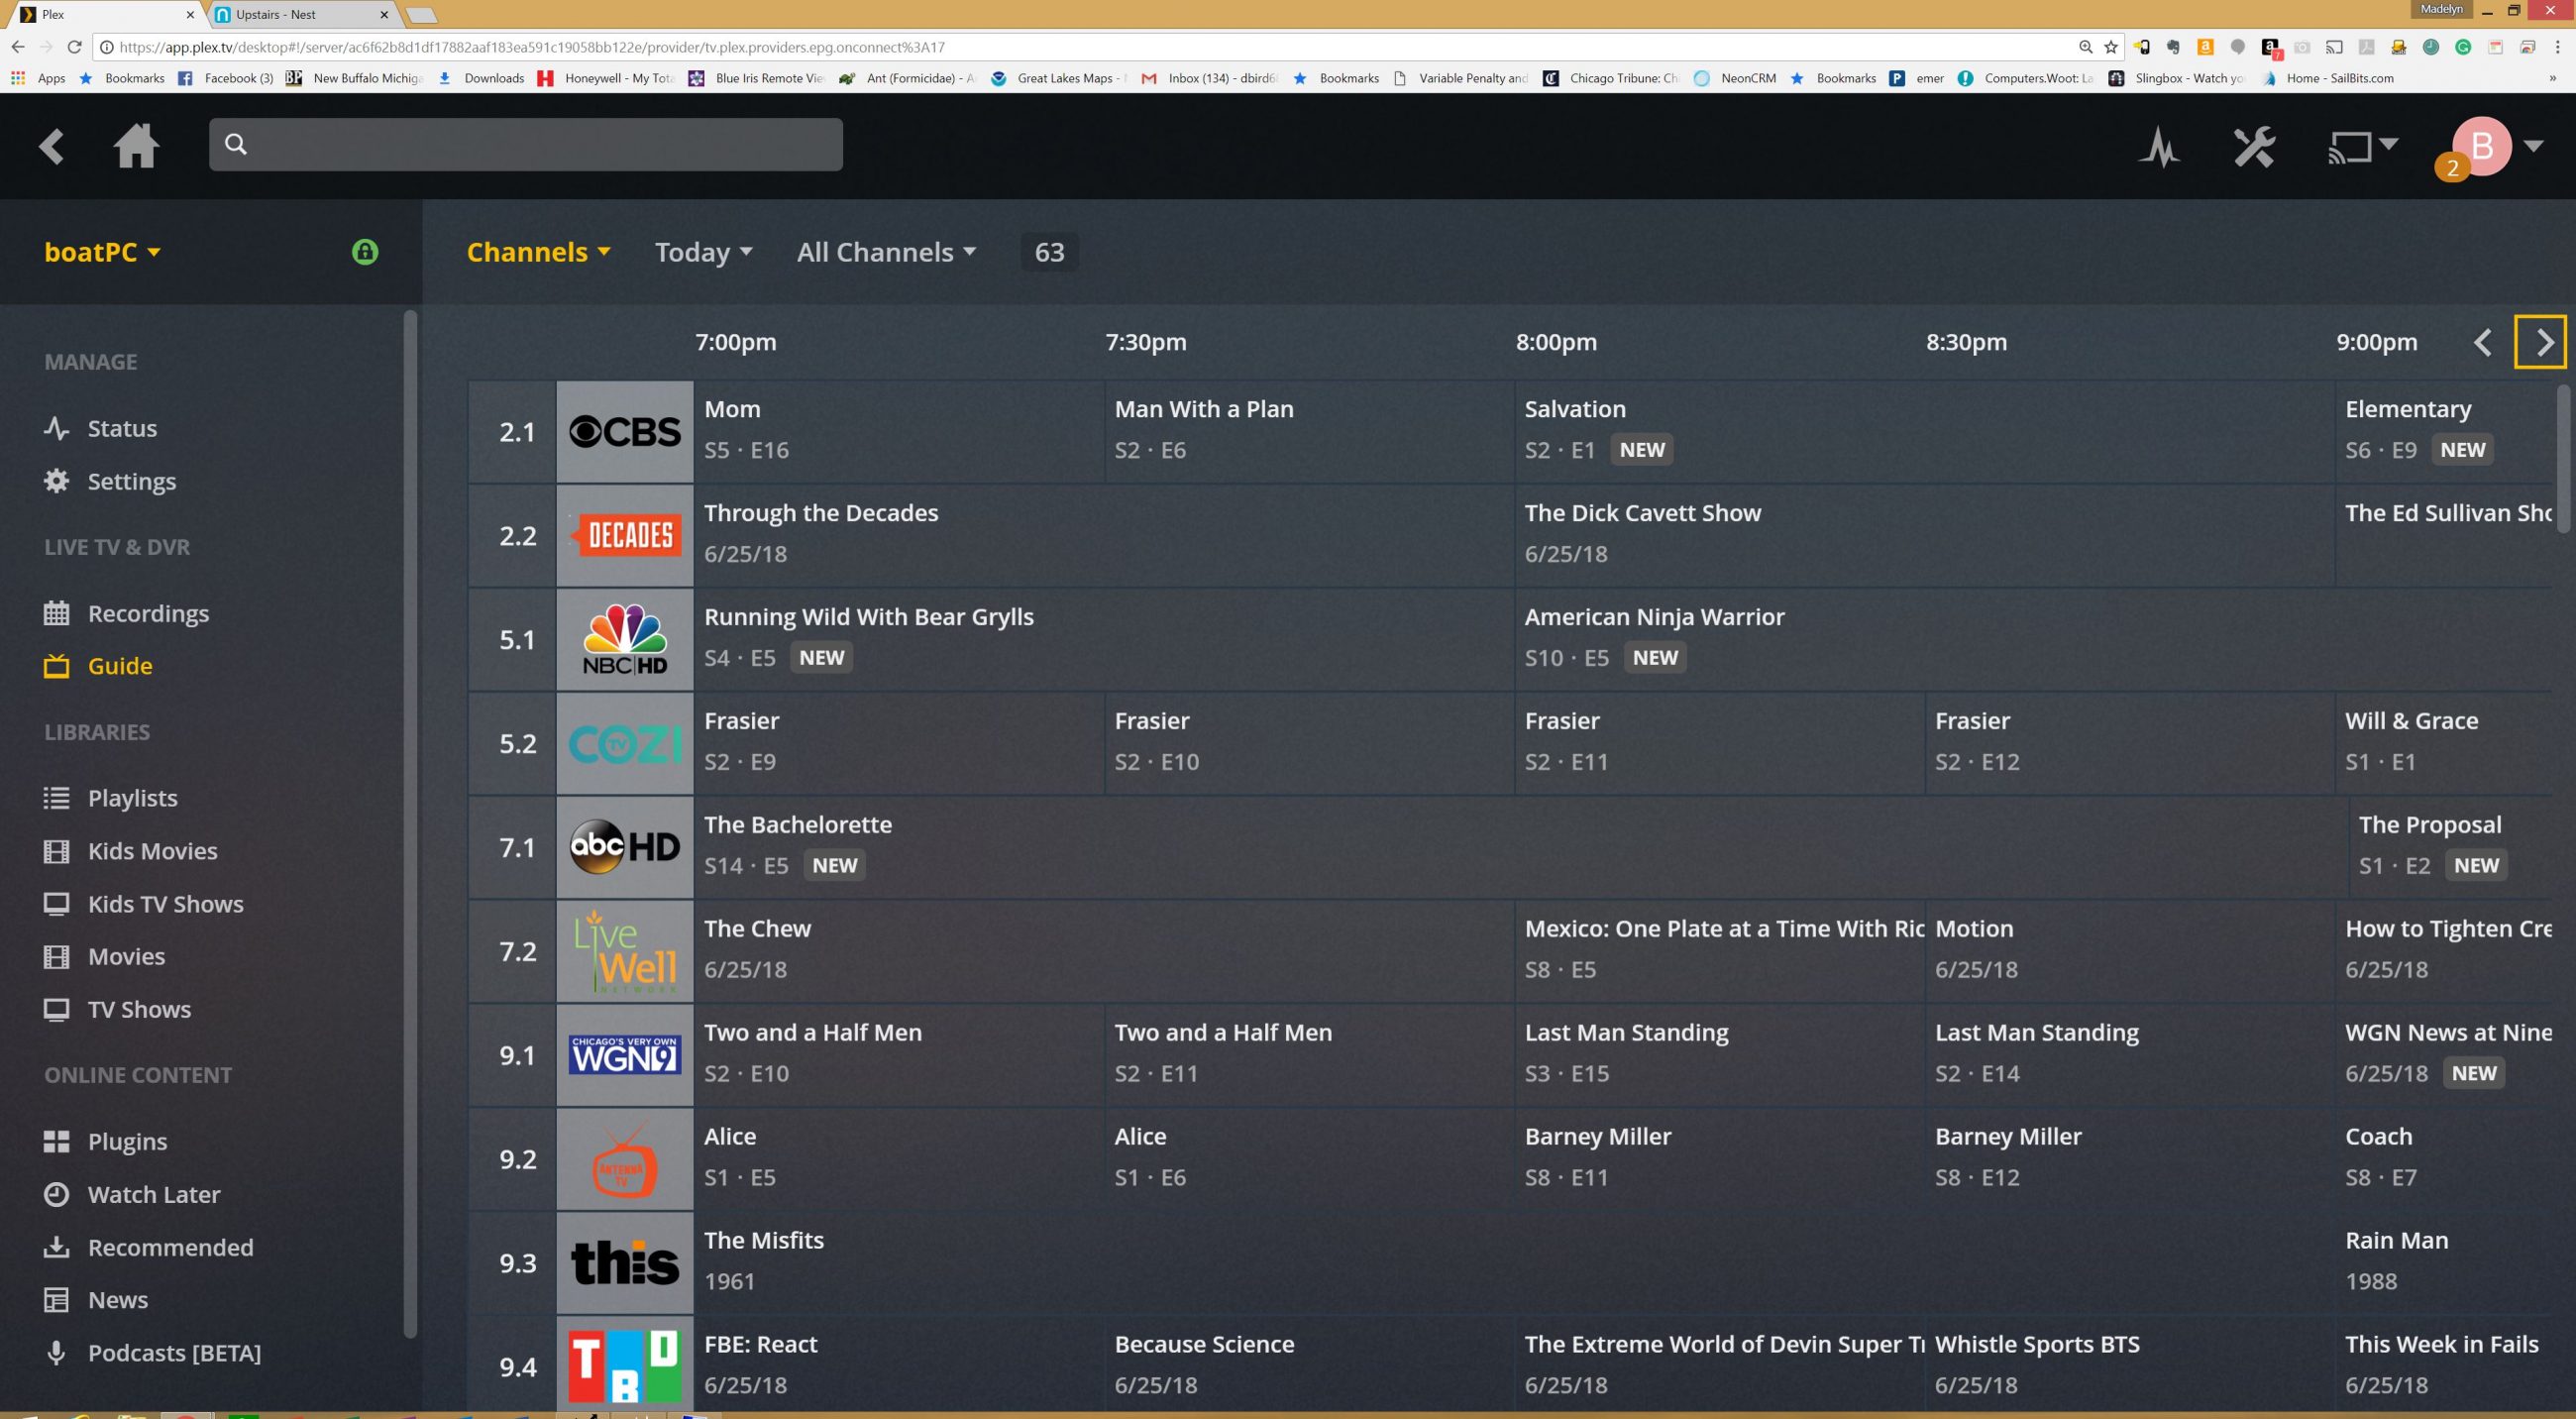Open News in the sidebar

[x=117, y=1300]
